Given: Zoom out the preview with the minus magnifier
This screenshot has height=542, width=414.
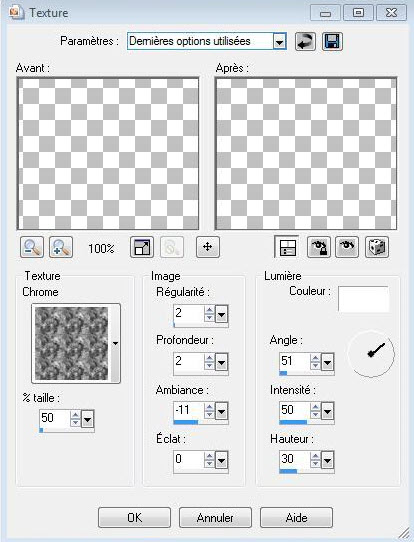Looking at the screenshot, I should point(32,247).
